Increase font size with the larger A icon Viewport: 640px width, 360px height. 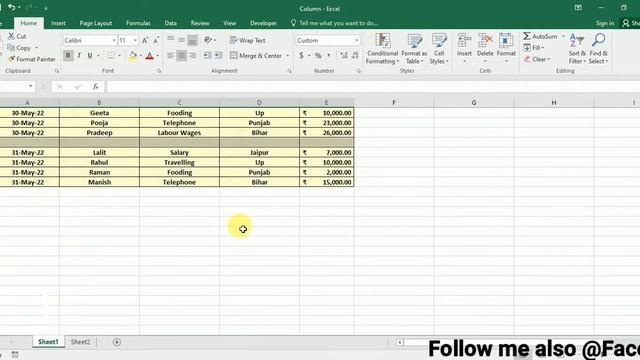(145, 40)
